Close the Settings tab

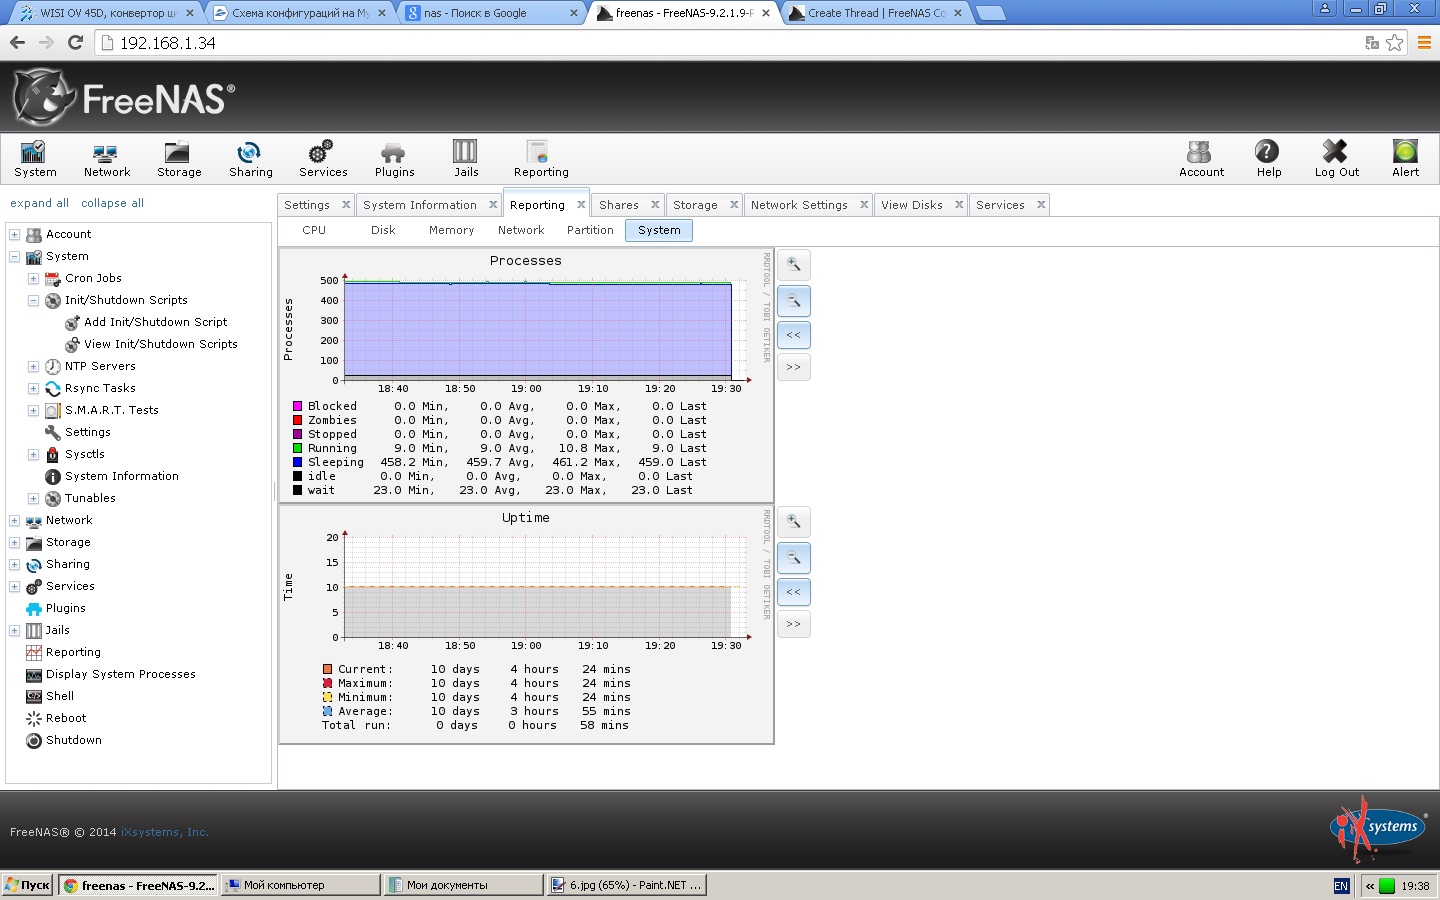346,204
